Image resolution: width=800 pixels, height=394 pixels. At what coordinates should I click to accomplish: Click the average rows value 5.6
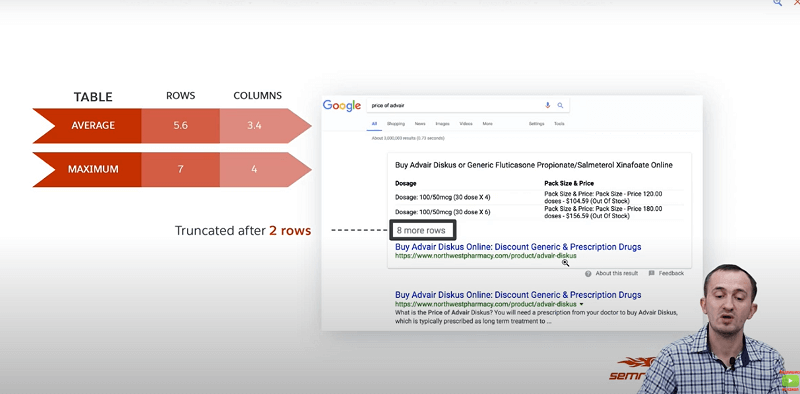[180, 126]
